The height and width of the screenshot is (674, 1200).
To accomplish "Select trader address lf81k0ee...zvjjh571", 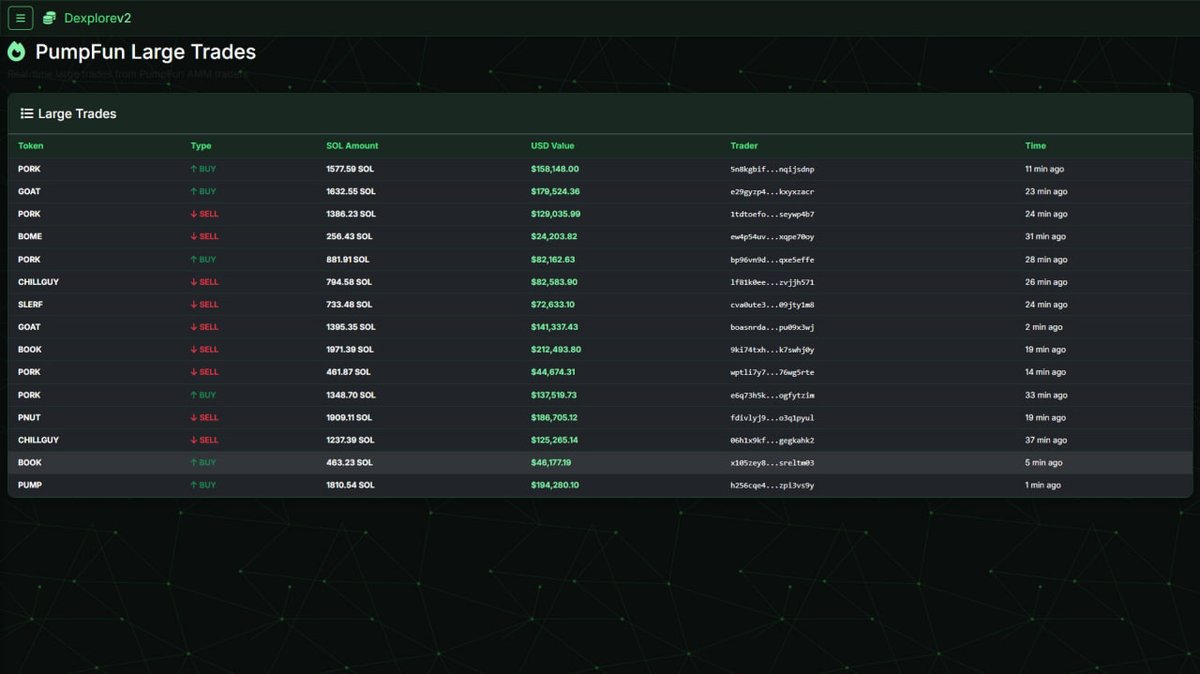I will click(772, 282).
